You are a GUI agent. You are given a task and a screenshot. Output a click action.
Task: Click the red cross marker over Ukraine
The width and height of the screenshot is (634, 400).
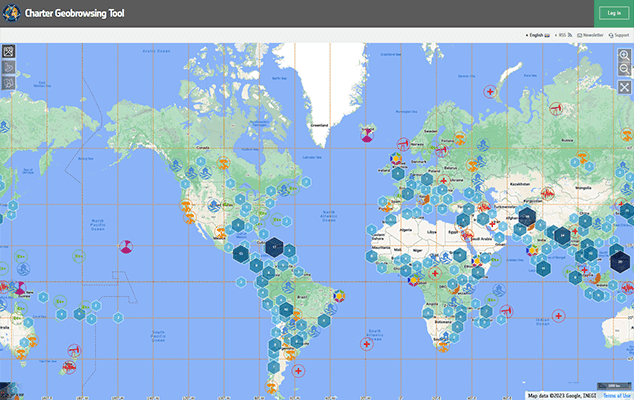444,180
